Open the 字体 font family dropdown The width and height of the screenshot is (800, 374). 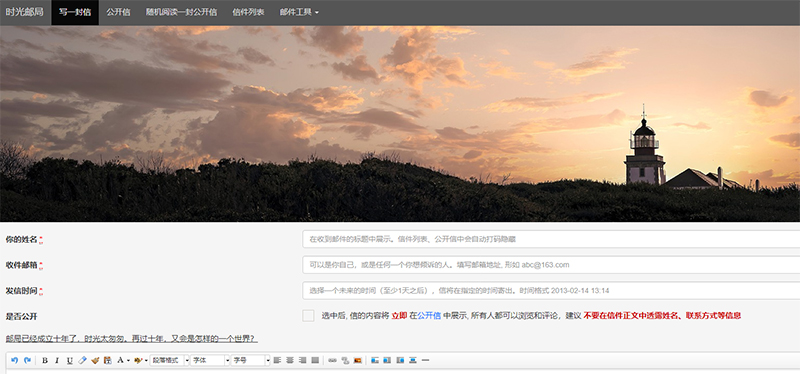click(x=210, y=360)
